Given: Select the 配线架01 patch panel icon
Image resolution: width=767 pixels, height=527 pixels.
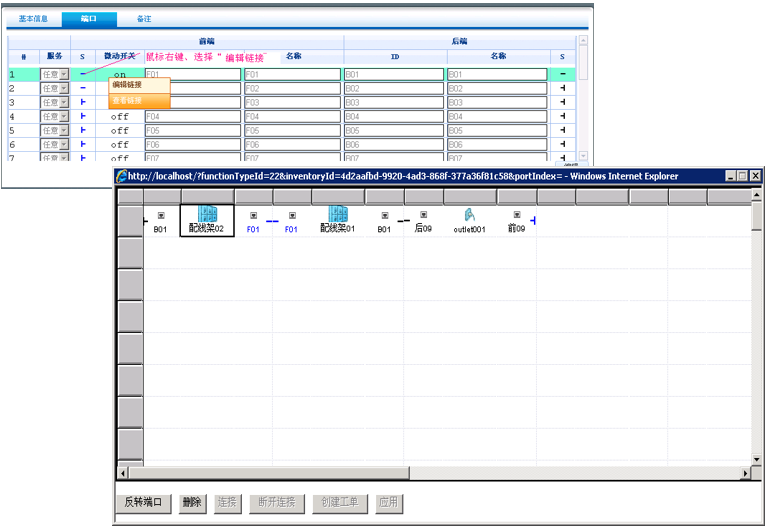Looking at the screenshot, I should [338, 214].
